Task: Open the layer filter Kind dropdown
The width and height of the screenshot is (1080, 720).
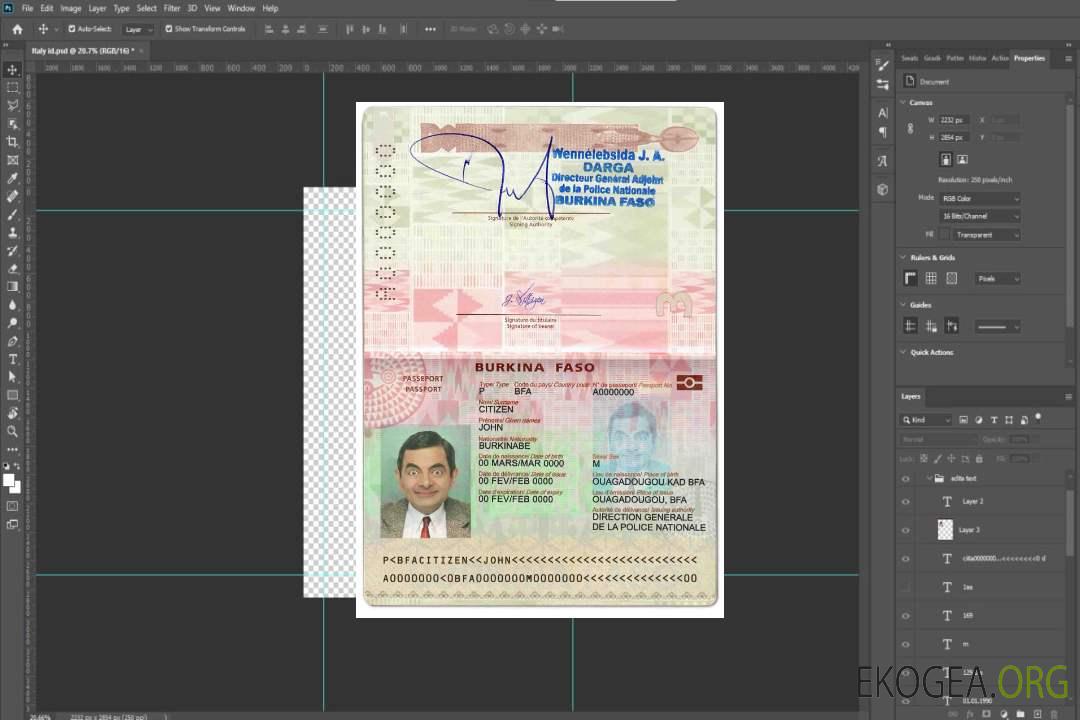Action: click(926, 420)
